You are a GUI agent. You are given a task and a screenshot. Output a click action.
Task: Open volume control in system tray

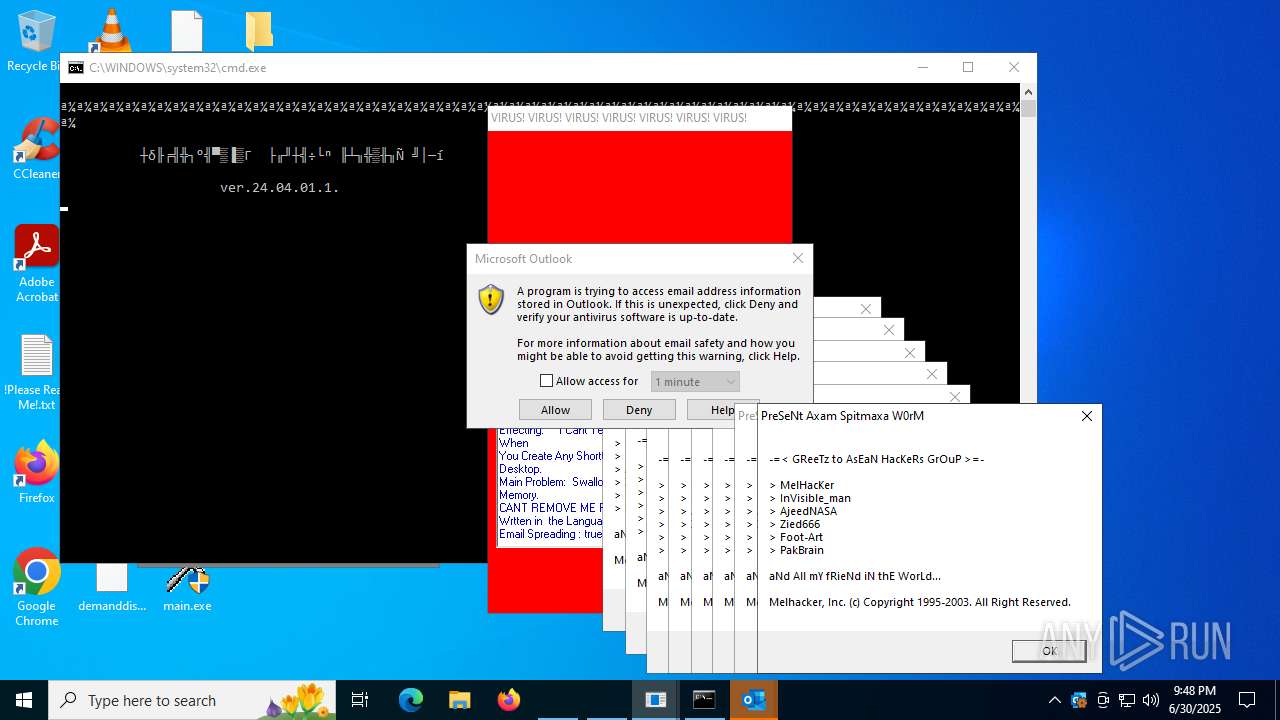click(1150, 700)
